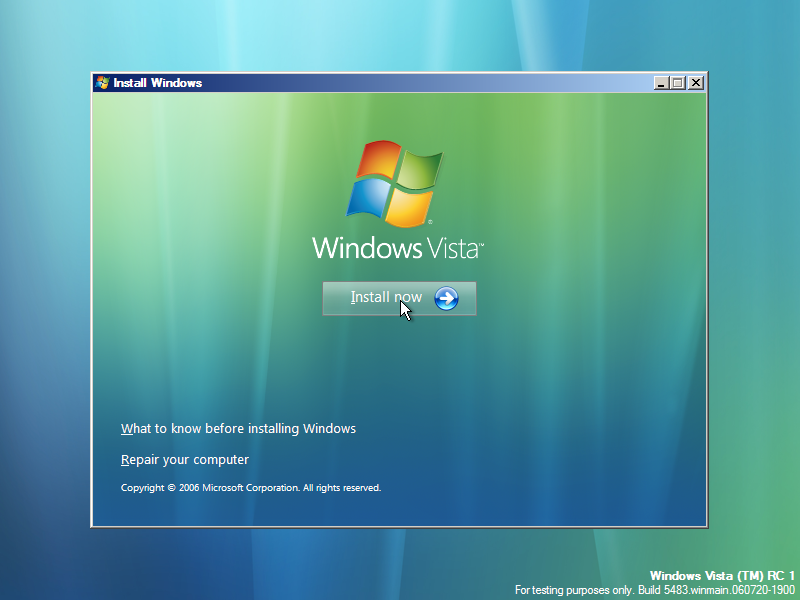800x600 pixels.
Task: Click the Windows Vista (TM) RC 1 text
Action: [x=722, y=576]
